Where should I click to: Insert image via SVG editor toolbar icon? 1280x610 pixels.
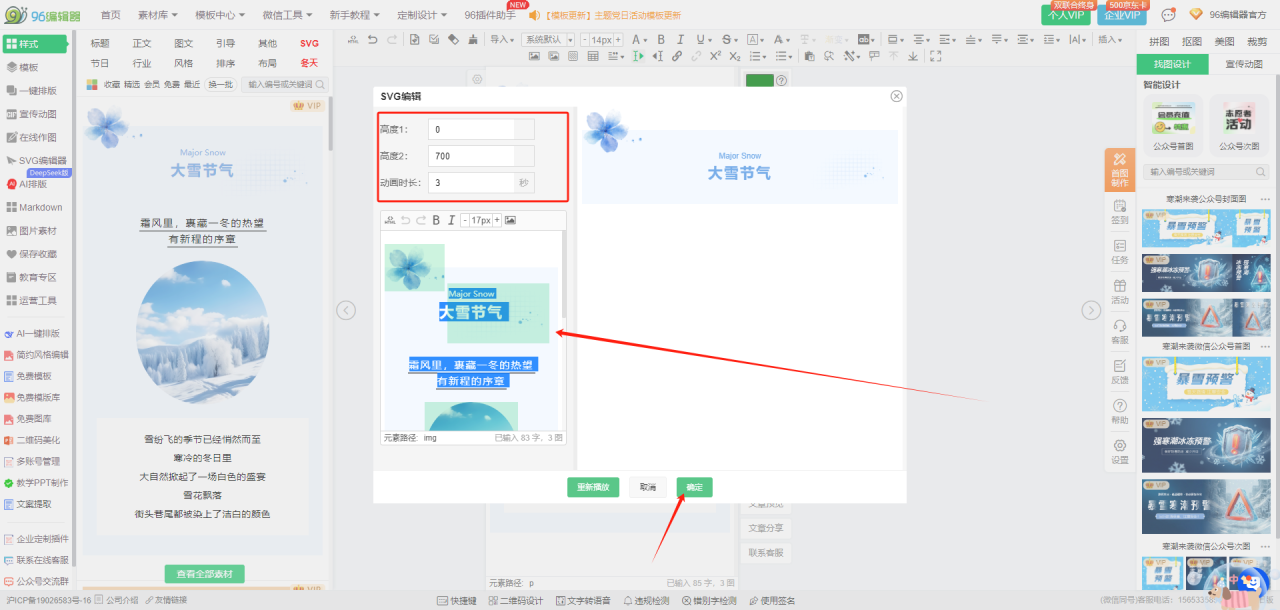[x=510, y=220]
